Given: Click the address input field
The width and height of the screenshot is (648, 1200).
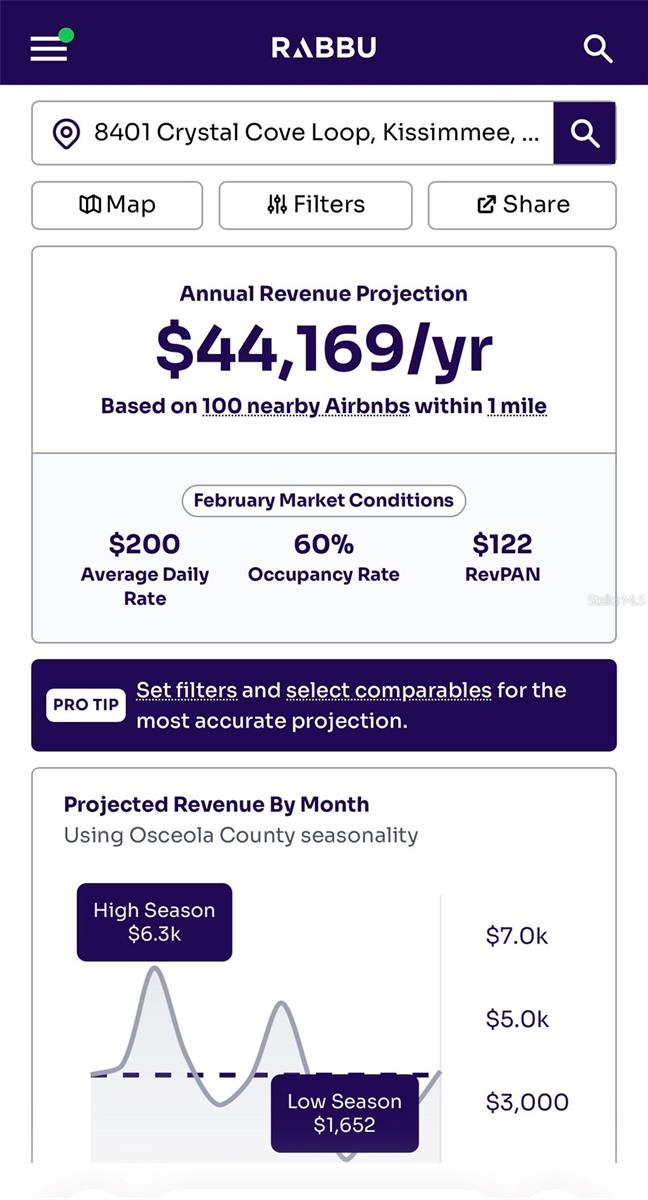Looking at the screenshot, I should (x=315, y=133).
